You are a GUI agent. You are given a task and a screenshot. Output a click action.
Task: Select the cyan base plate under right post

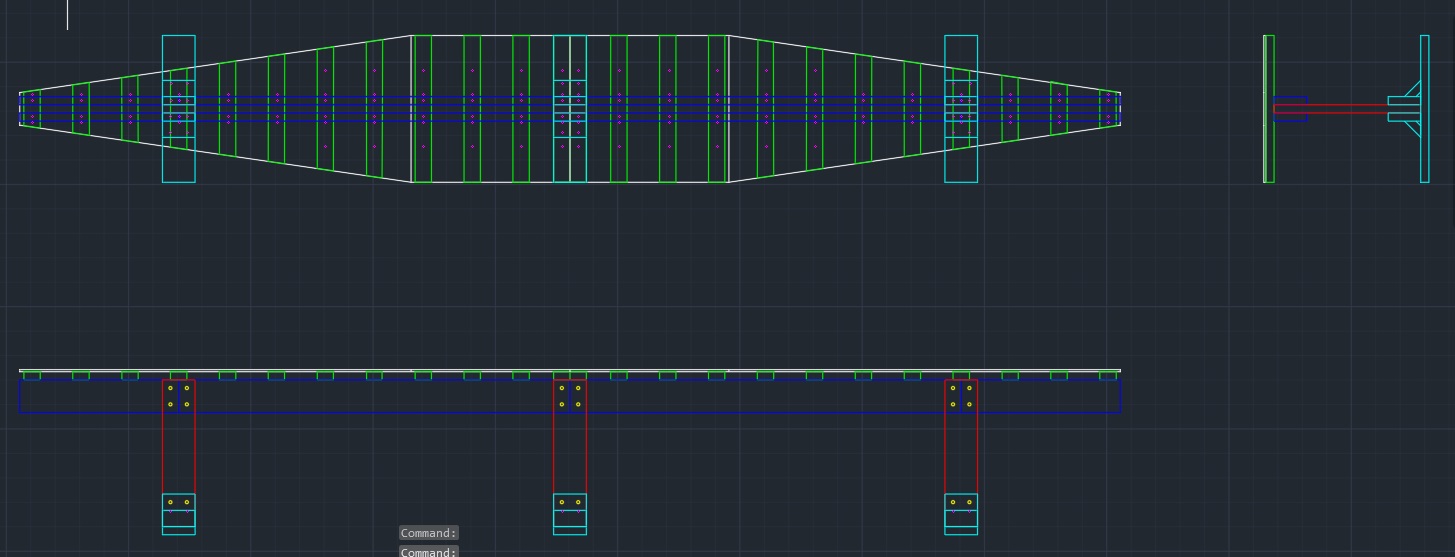(x=961, y=514)
